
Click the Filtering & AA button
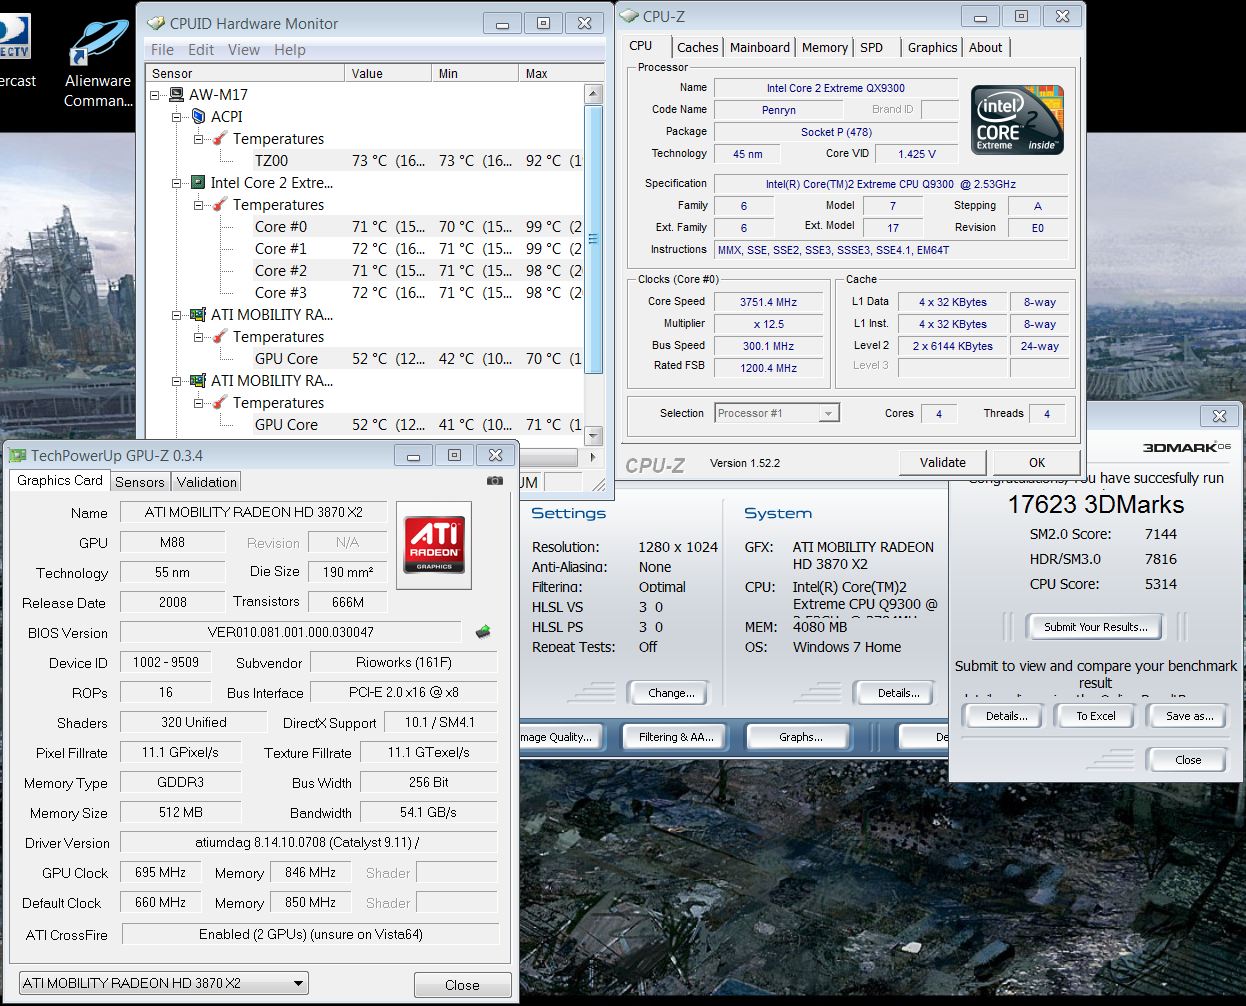[675, 737]
